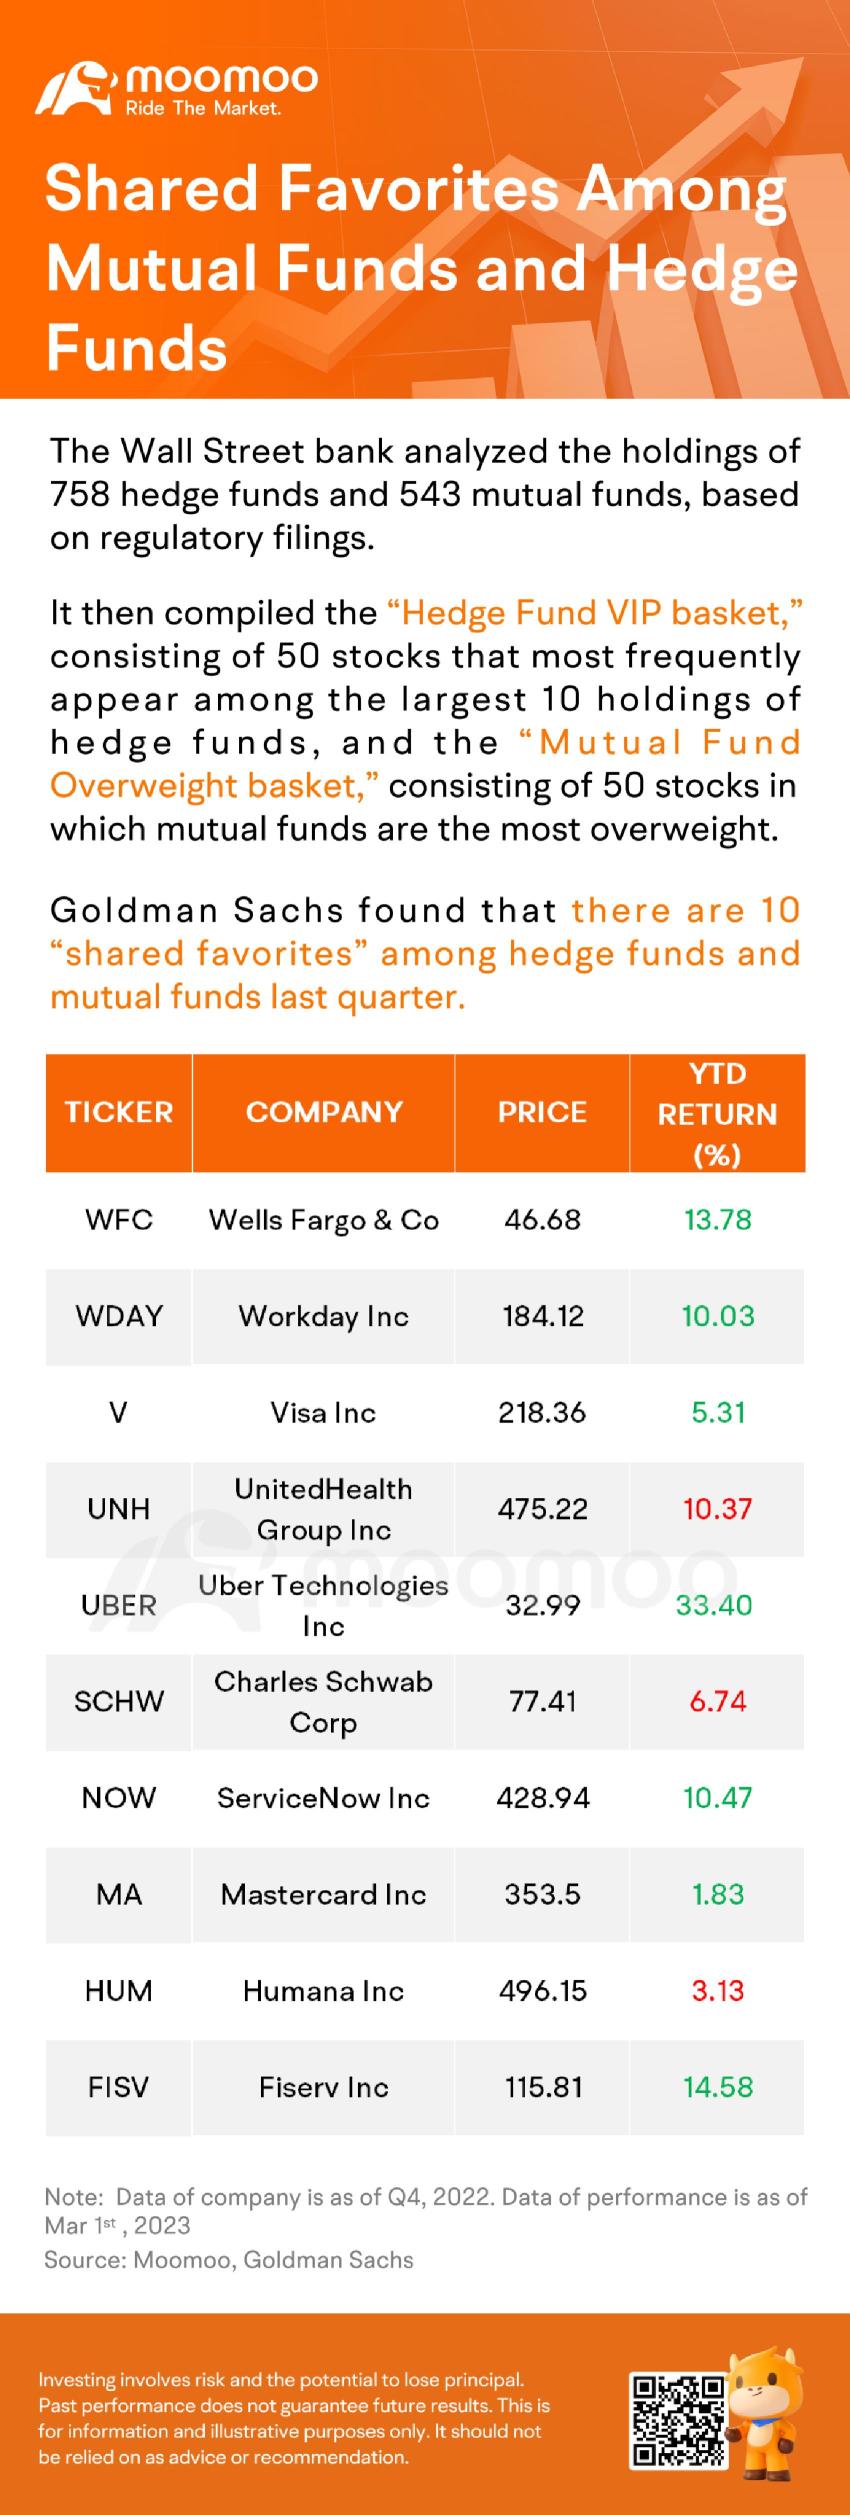Click Visa Inc's price 218.36
This screenshot has height=2515, width=850.
[x=542, y=1412]
